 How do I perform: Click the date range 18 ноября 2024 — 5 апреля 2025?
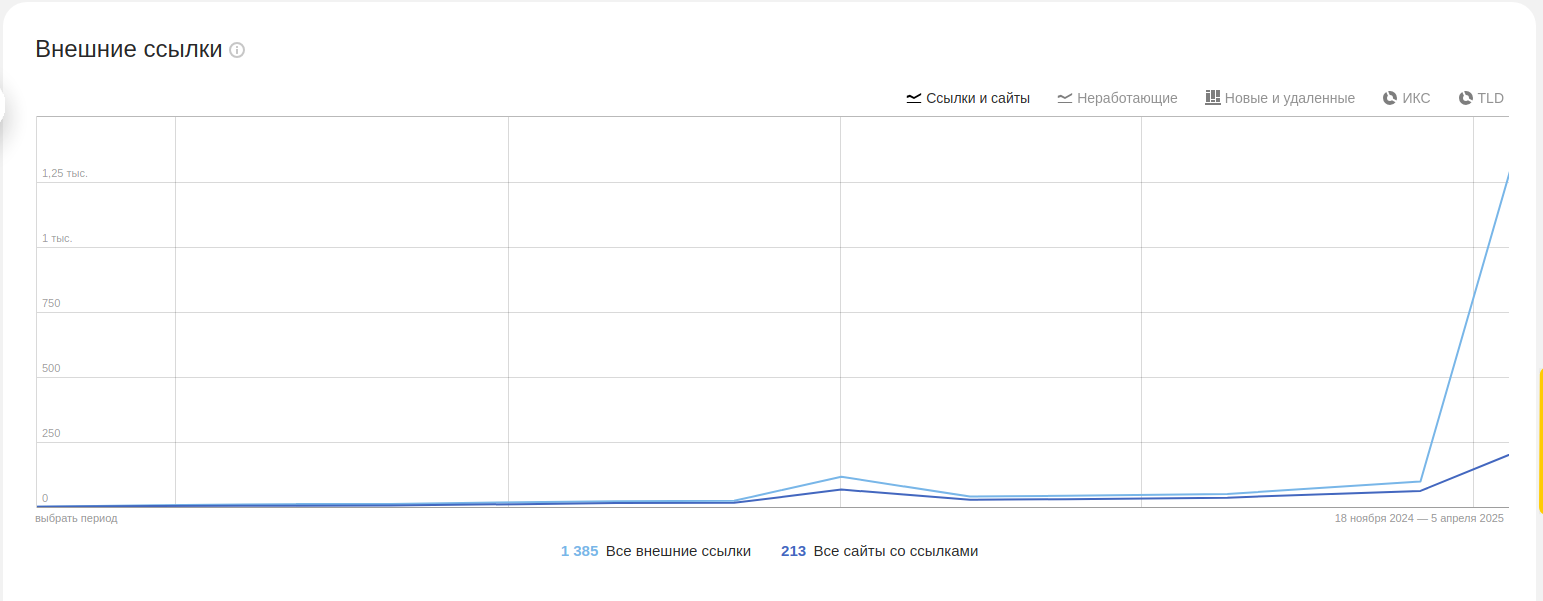coord(1419,518)
